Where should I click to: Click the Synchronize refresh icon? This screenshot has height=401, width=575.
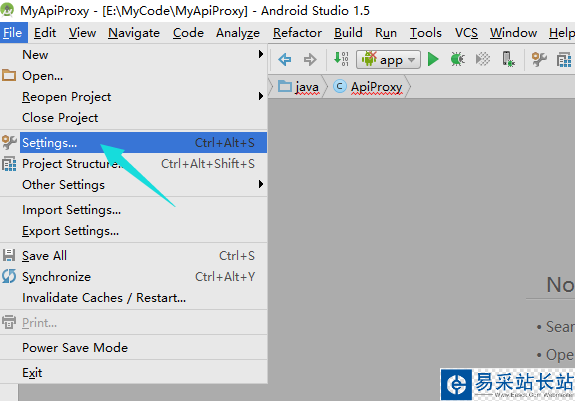9,276
